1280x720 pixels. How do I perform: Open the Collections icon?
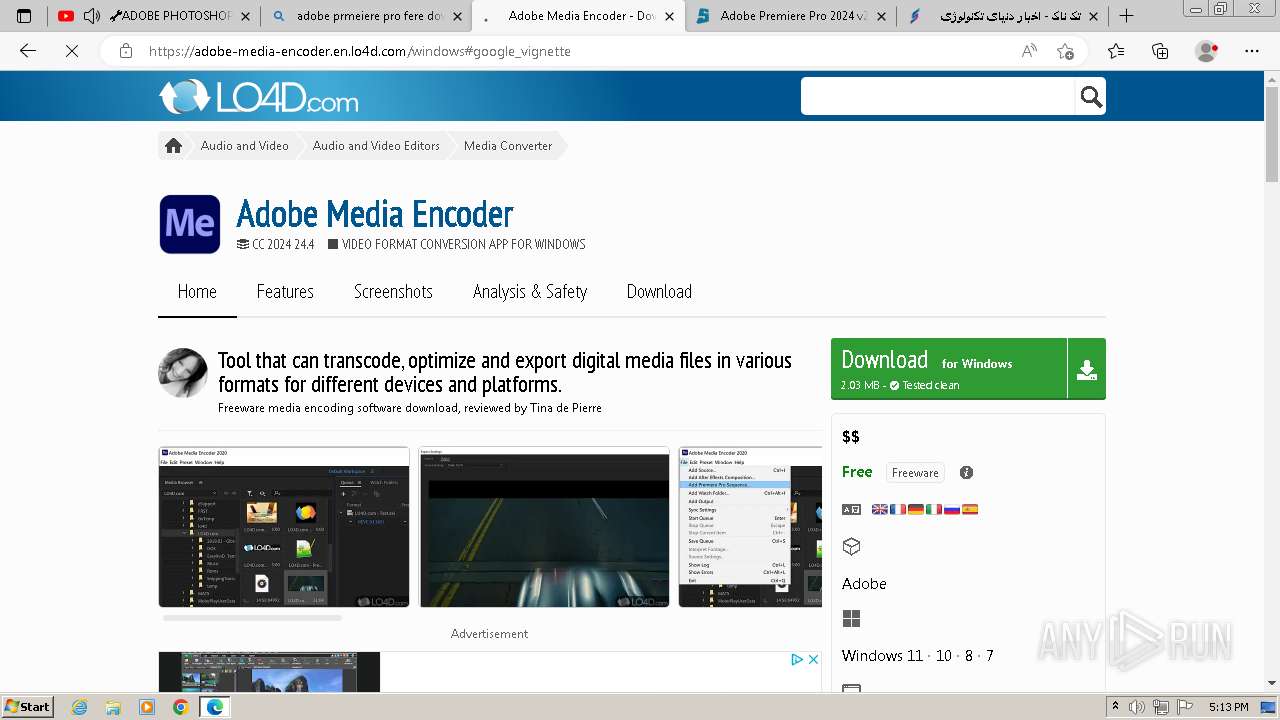click(x=1160, y=51)
